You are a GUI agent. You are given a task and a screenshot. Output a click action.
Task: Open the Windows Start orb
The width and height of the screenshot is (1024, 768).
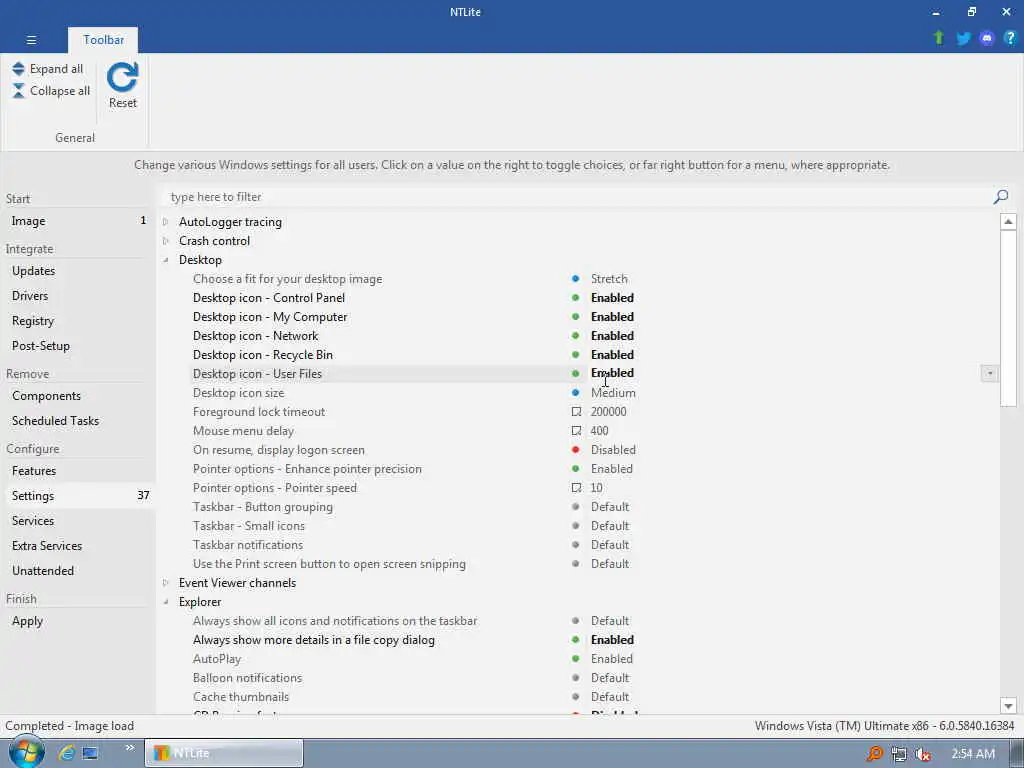(x=26, y=752)
